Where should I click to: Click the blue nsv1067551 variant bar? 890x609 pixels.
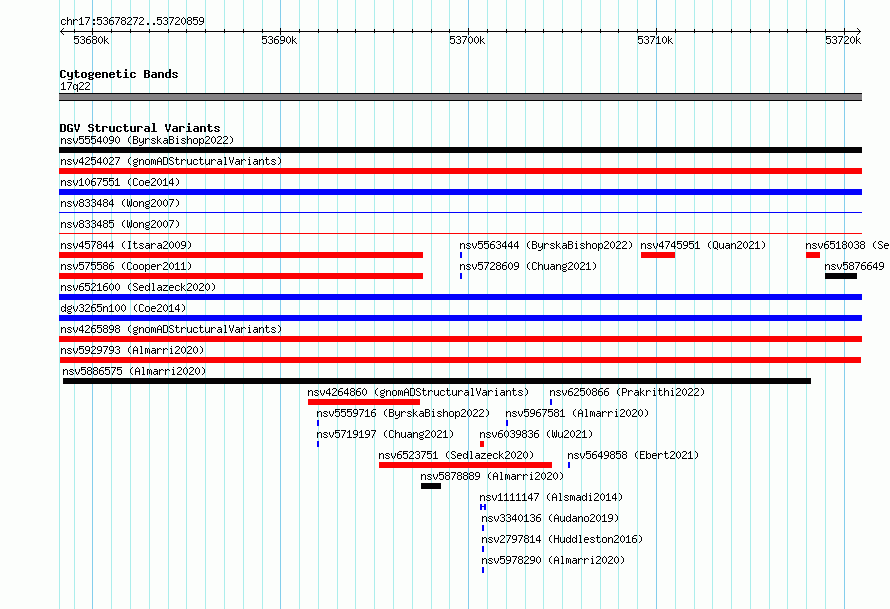coord(460,192)
